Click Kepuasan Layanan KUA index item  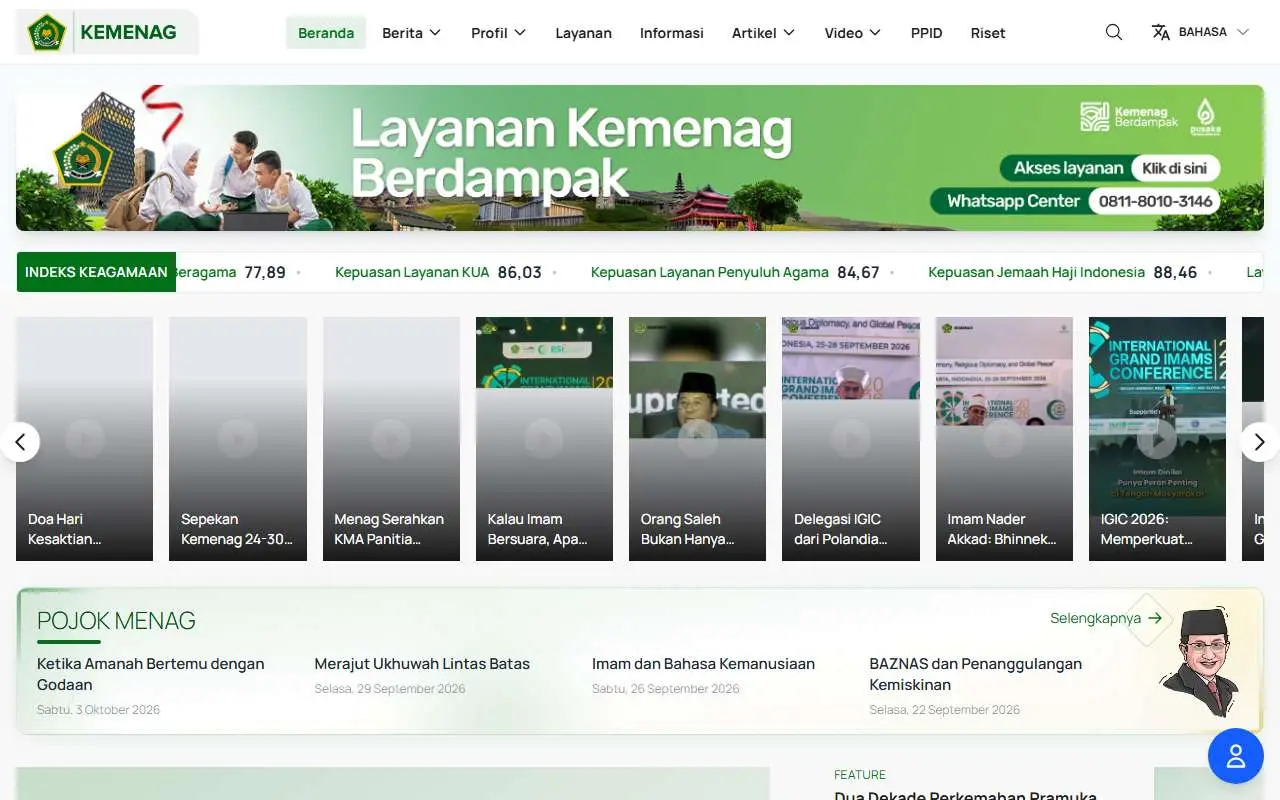click(x=438, y=272)
